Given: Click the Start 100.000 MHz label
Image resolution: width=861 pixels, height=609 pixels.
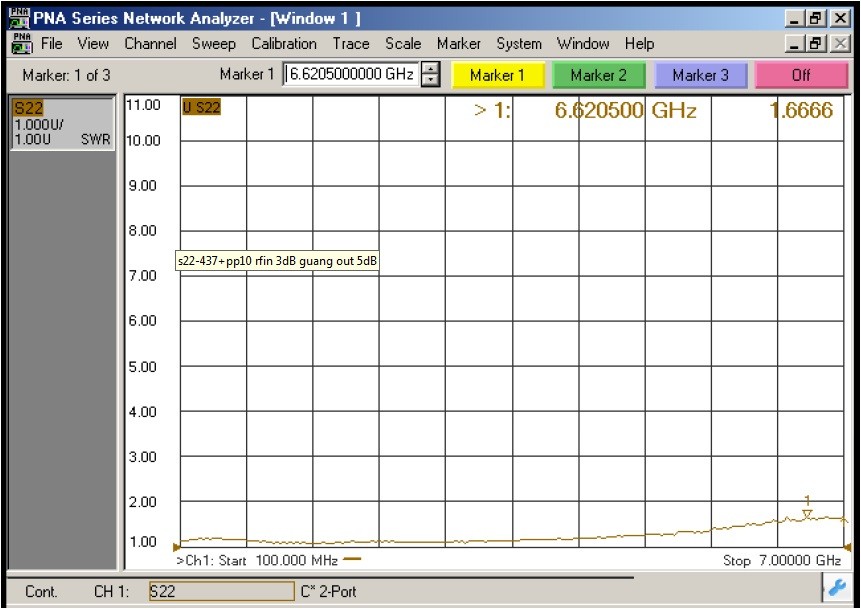Looking at the screenshot, I should (278, 561).
